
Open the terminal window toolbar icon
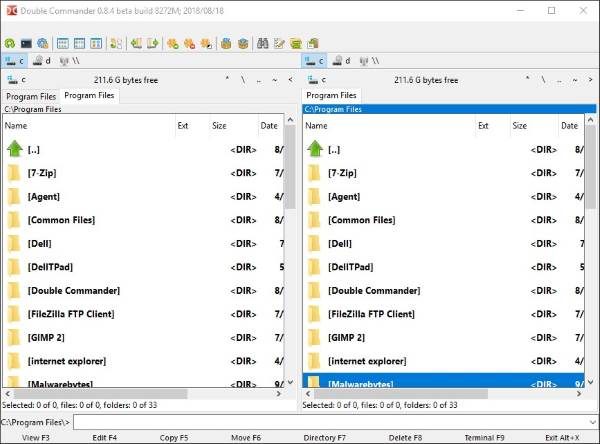pyautogui.click(x=26, y=43)
